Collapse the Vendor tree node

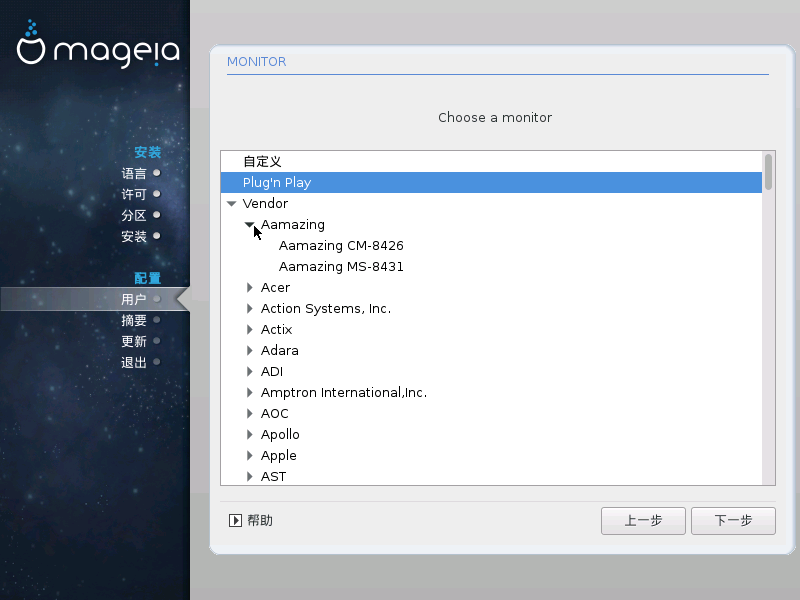pos(232,204)
